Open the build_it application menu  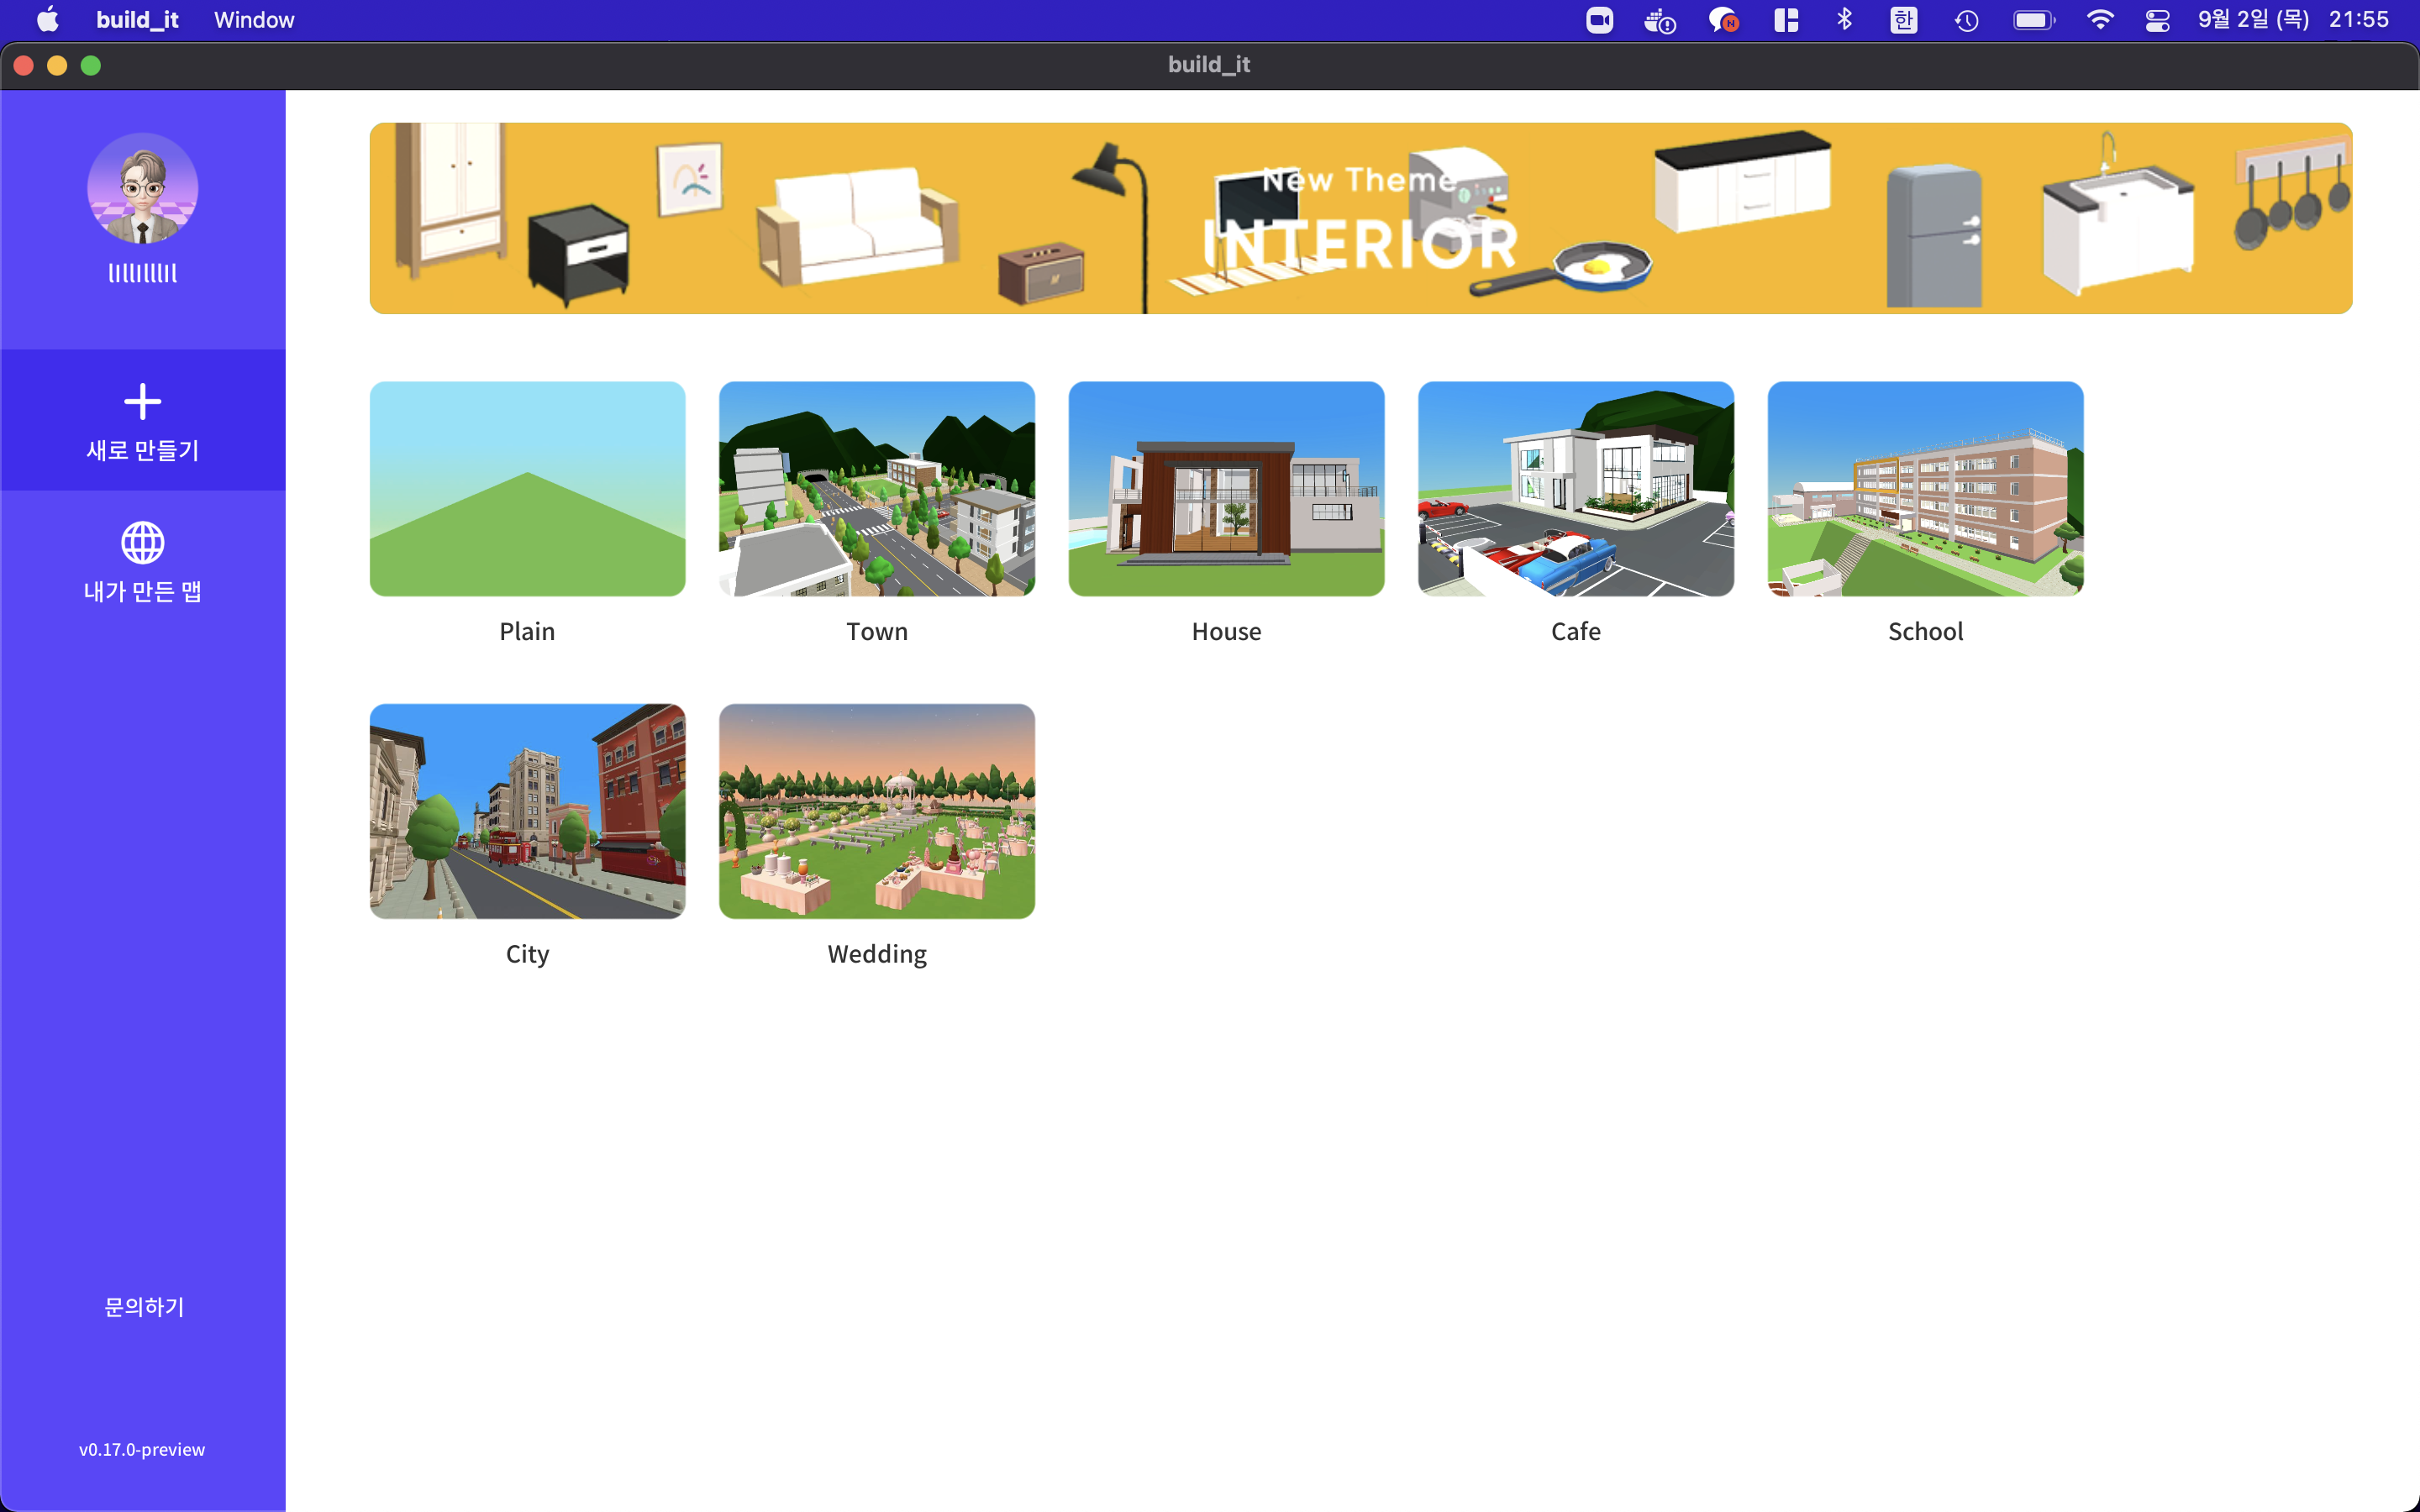pos(137,20)
